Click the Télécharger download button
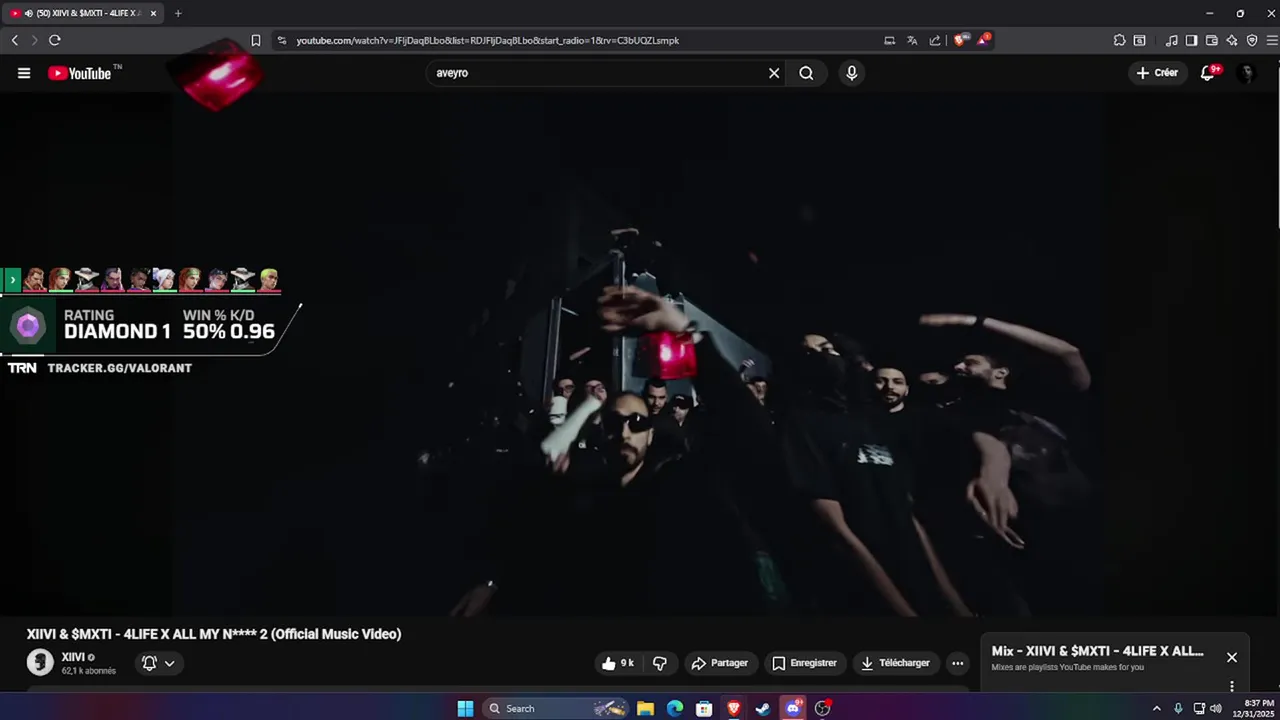 pos(895,663)
